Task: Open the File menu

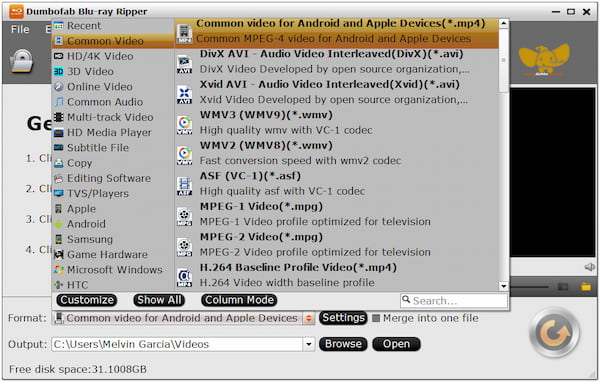Action: pos(20,29)
